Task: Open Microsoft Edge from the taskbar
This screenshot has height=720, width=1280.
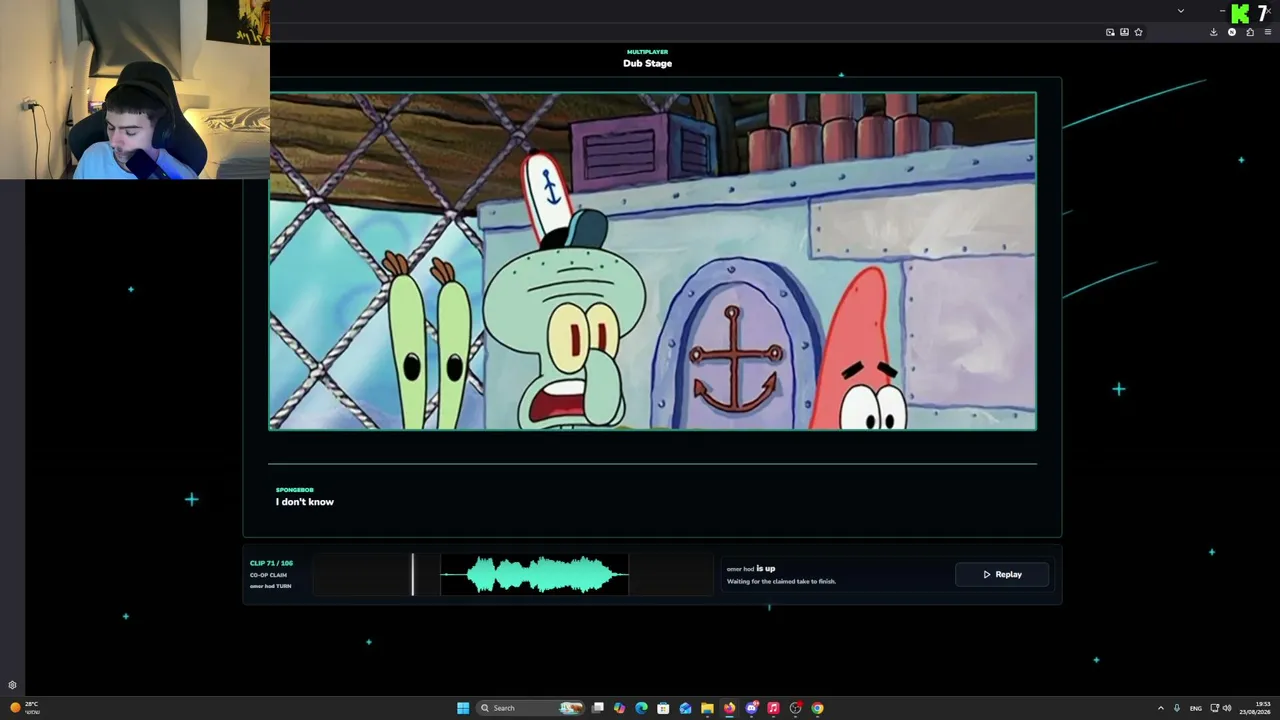Action: pos(641,708)
